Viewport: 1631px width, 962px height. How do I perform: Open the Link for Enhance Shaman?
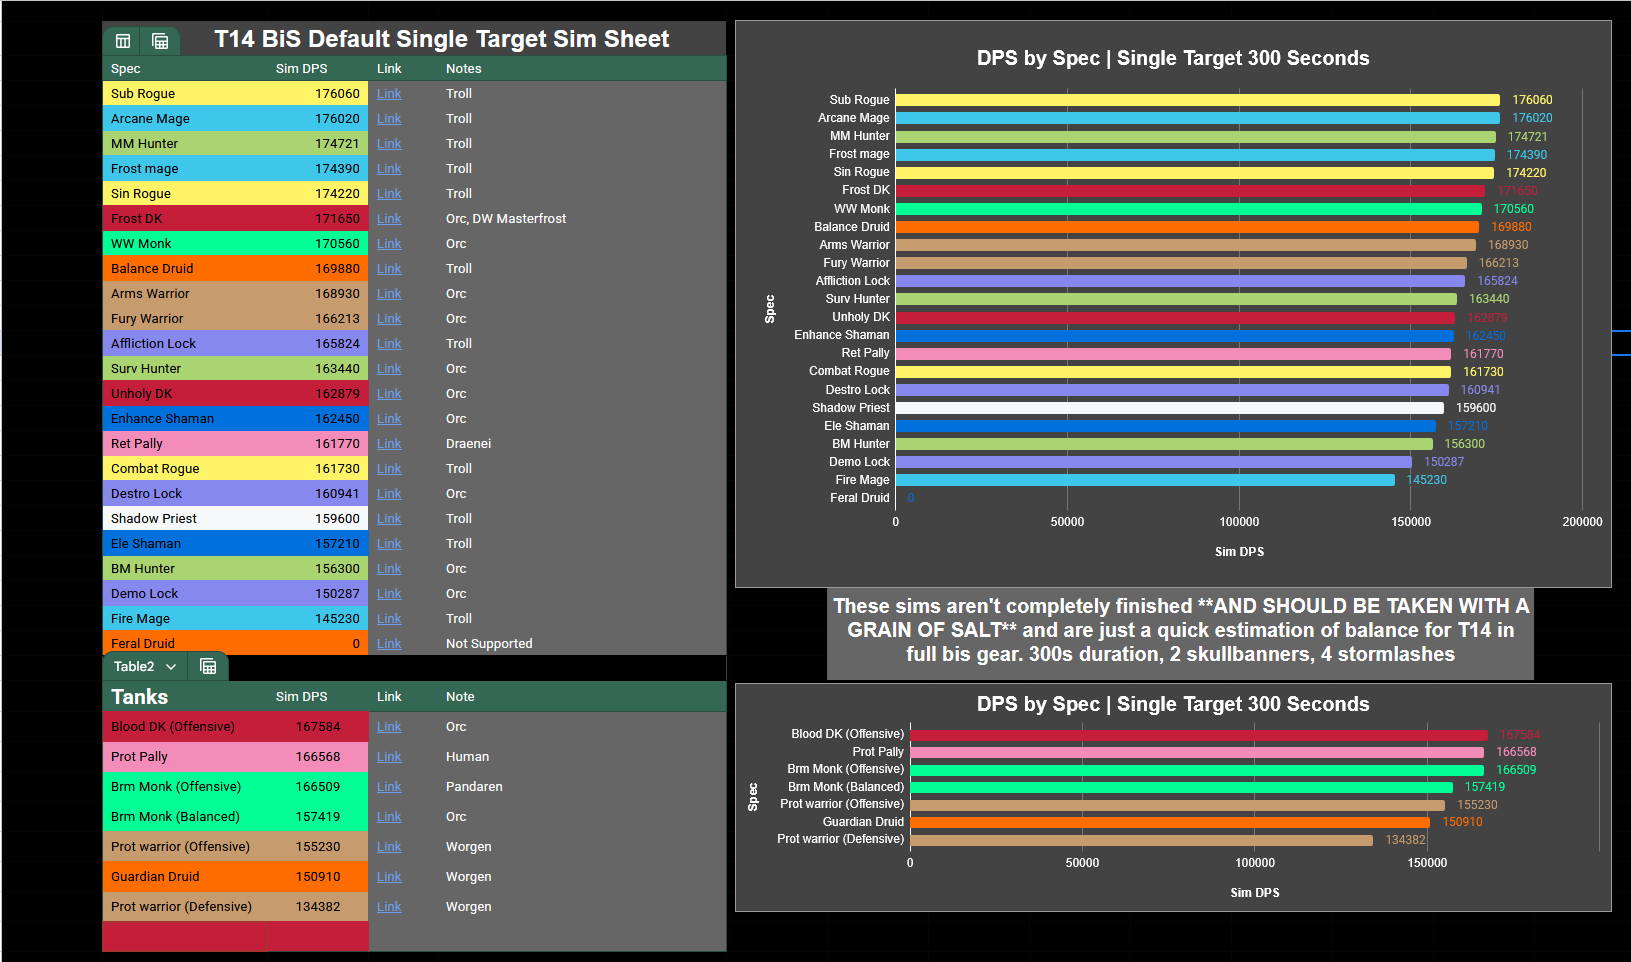click(x=389, y=419)
